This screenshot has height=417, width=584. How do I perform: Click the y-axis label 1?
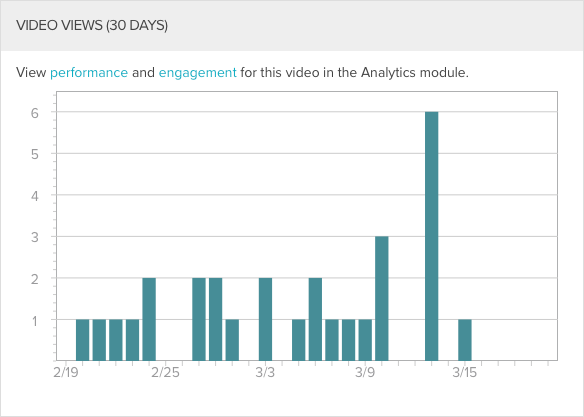(35, 321)
